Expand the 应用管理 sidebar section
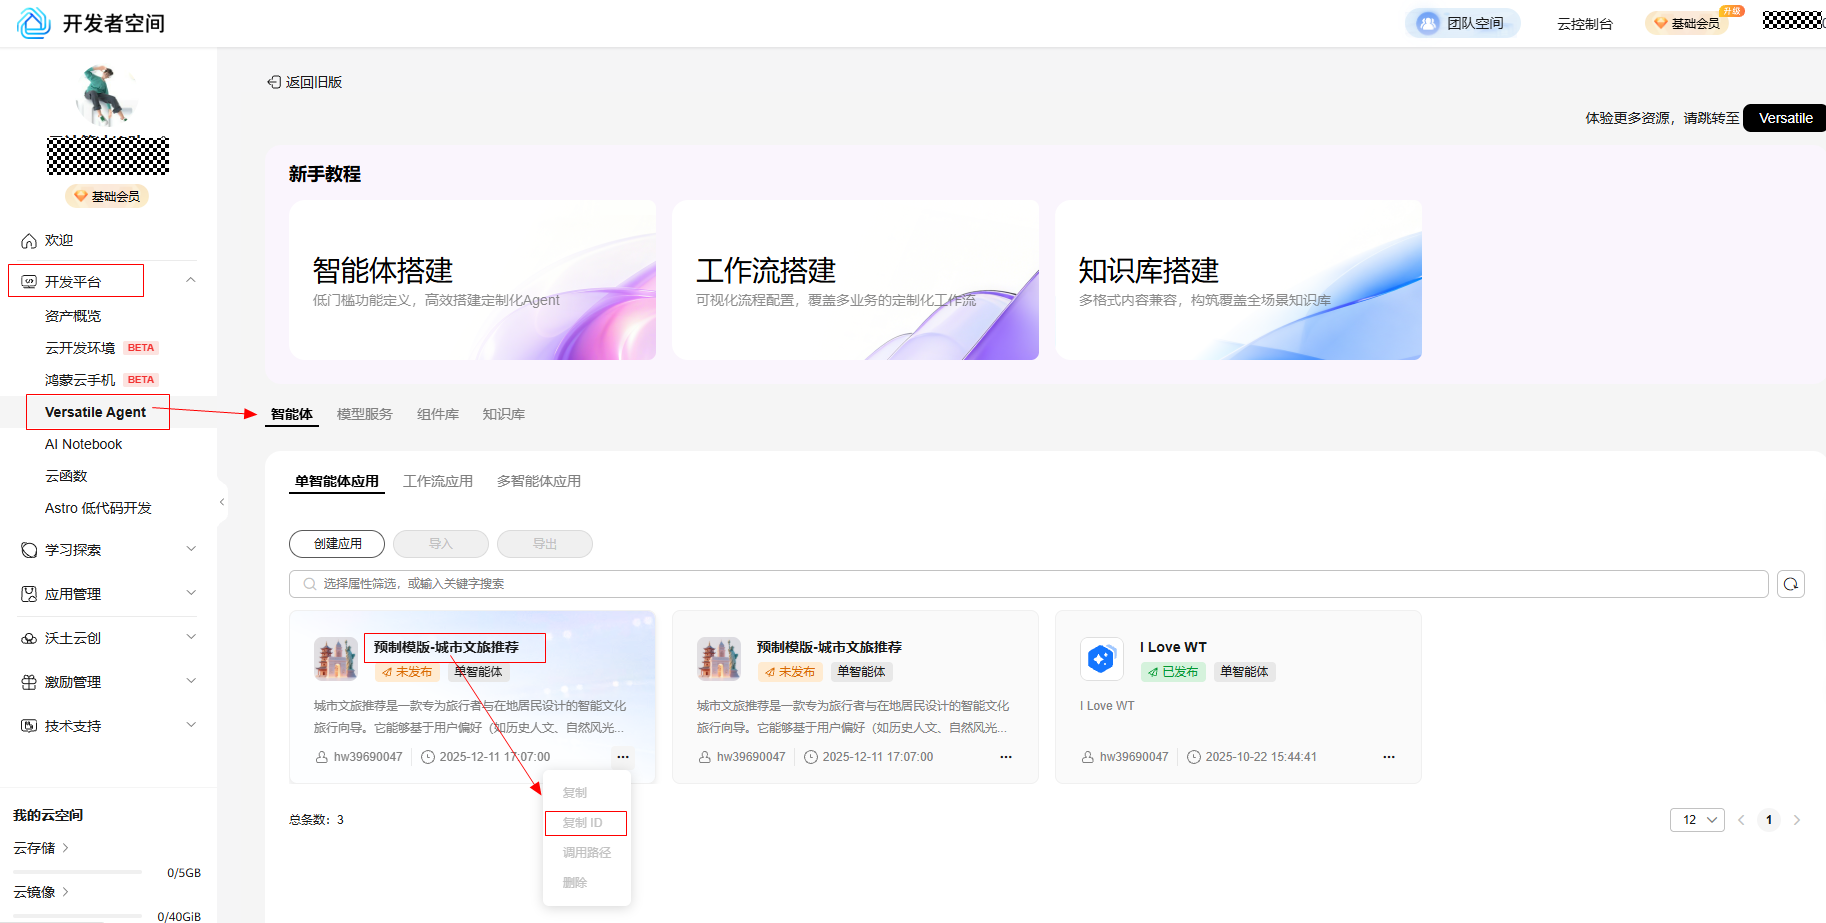 tap(190, 594)
